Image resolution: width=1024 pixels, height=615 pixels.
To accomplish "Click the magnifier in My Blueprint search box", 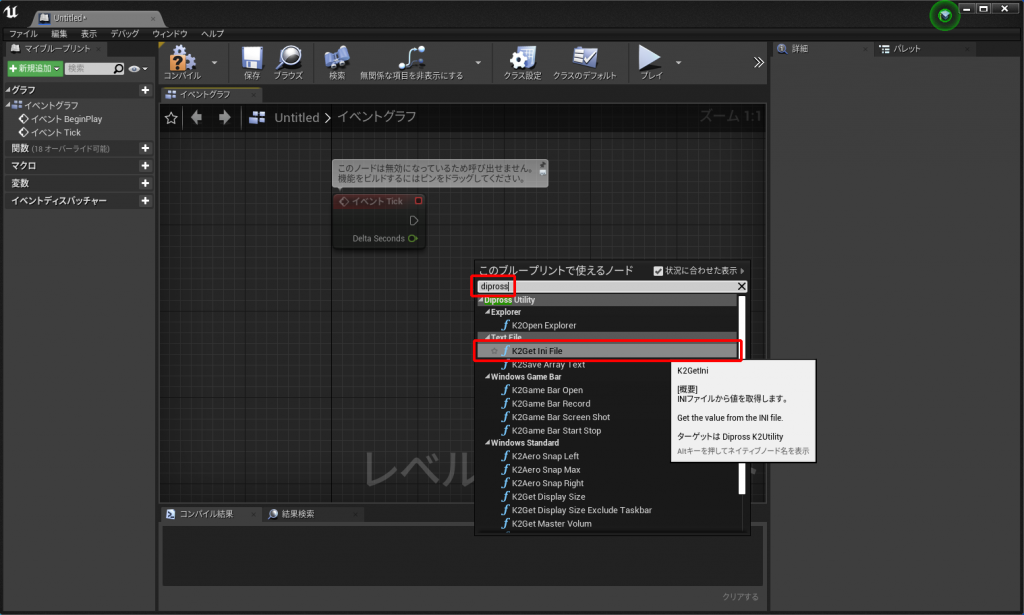I will tap(118, 69).
